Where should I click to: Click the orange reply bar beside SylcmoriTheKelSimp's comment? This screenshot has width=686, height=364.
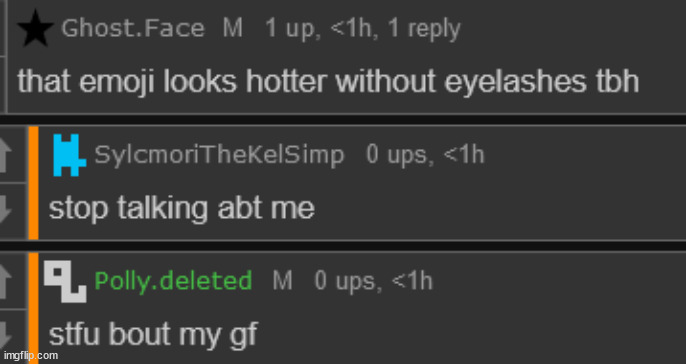coord(33,183)
